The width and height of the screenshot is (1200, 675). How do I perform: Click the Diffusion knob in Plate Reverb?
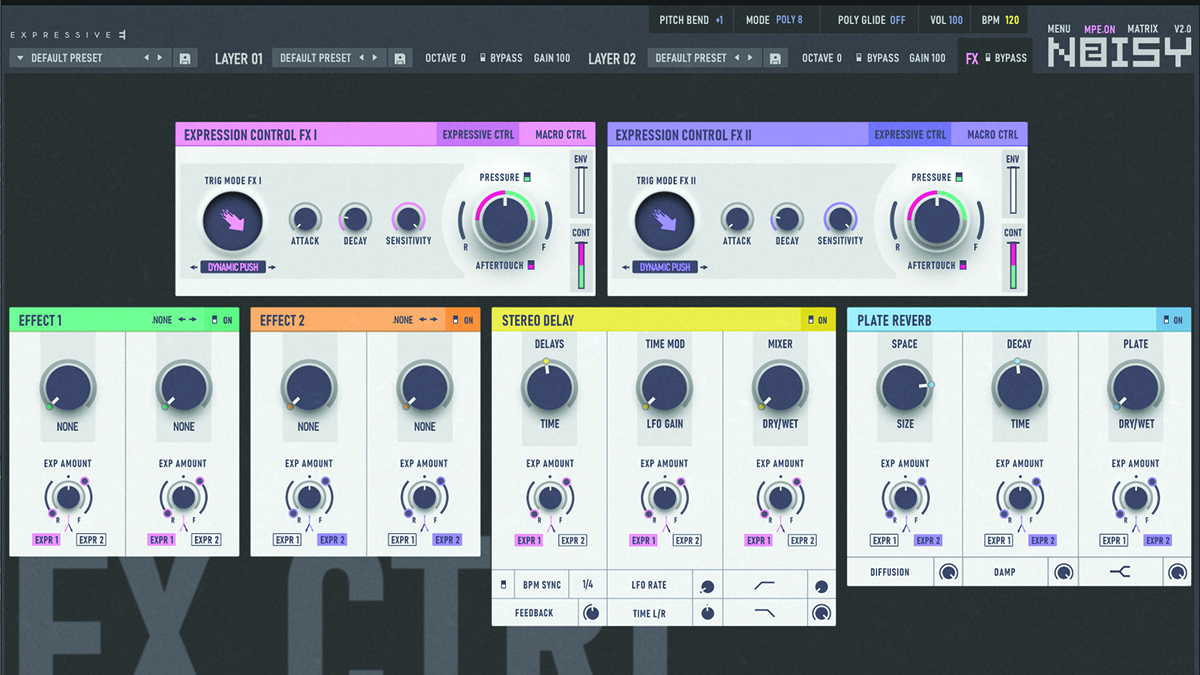(948, 572)
